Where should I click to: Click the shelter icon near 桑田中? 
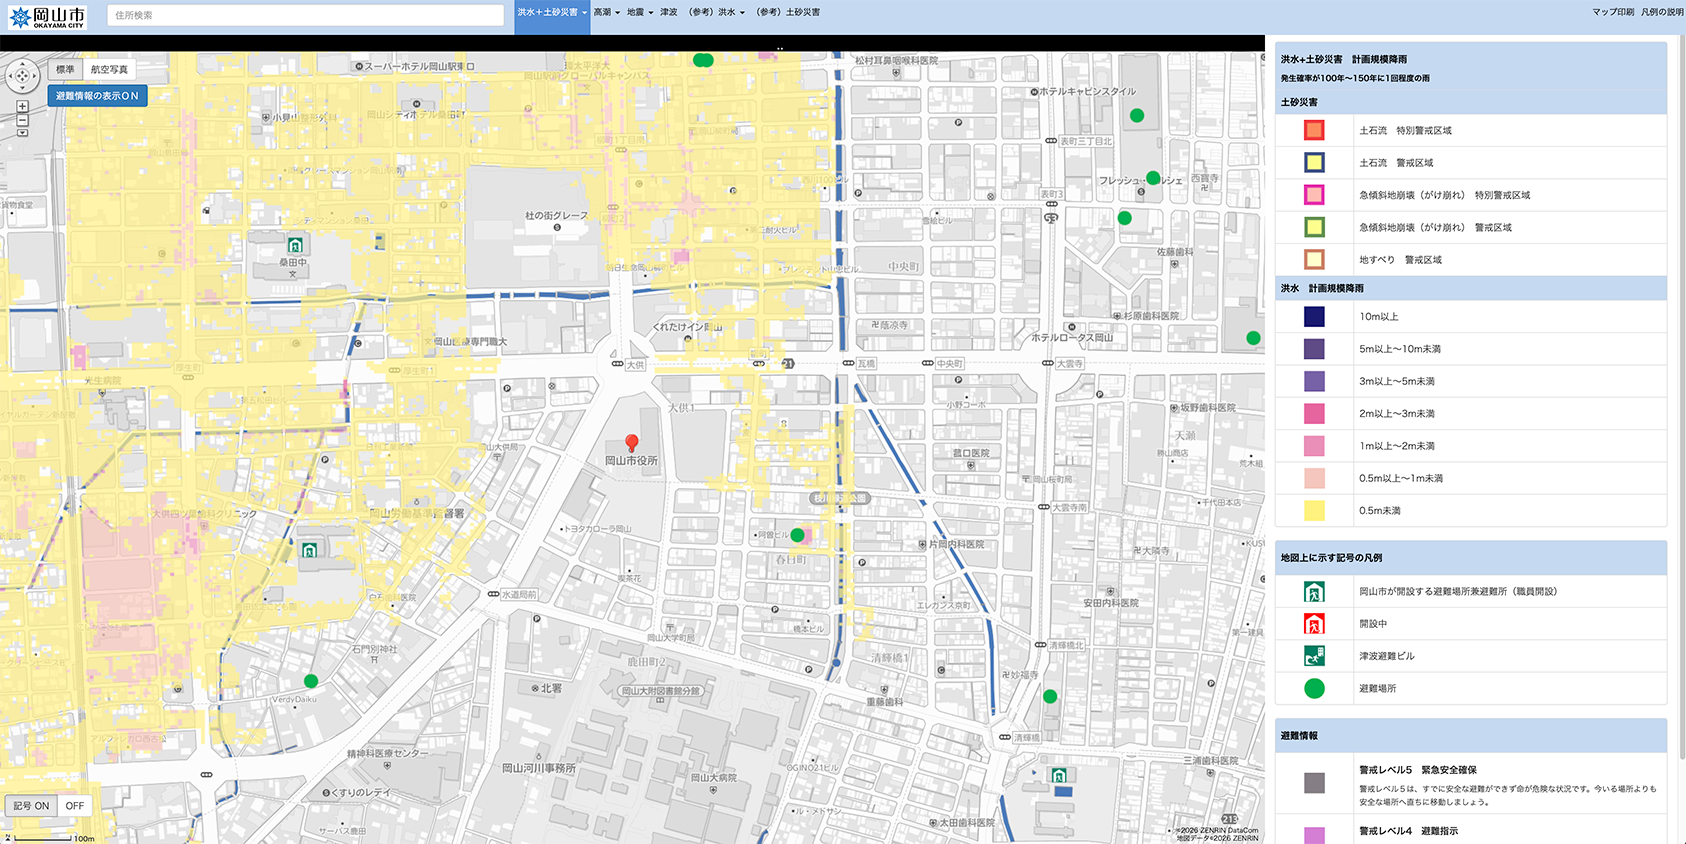tap(294, 245)
